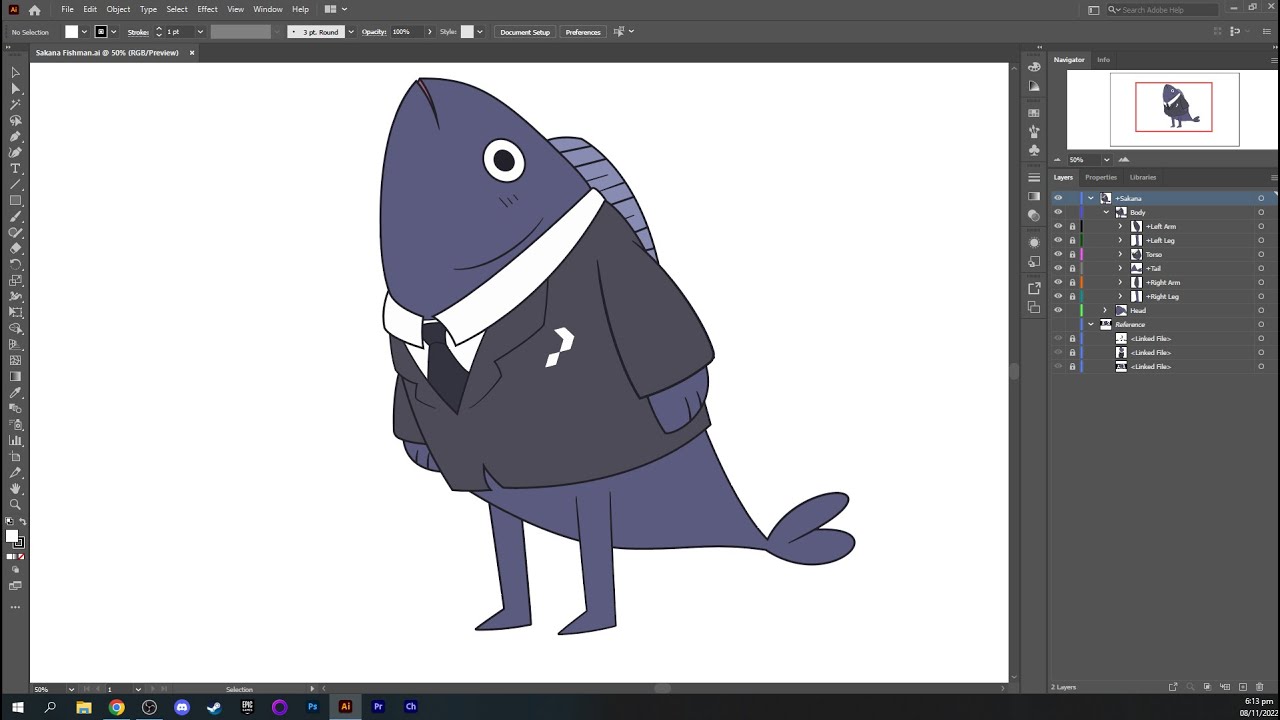Open the Color panel palette icon
Image resolution: width=1280 pixels, height=720 pixels.
pos(1034,67)
